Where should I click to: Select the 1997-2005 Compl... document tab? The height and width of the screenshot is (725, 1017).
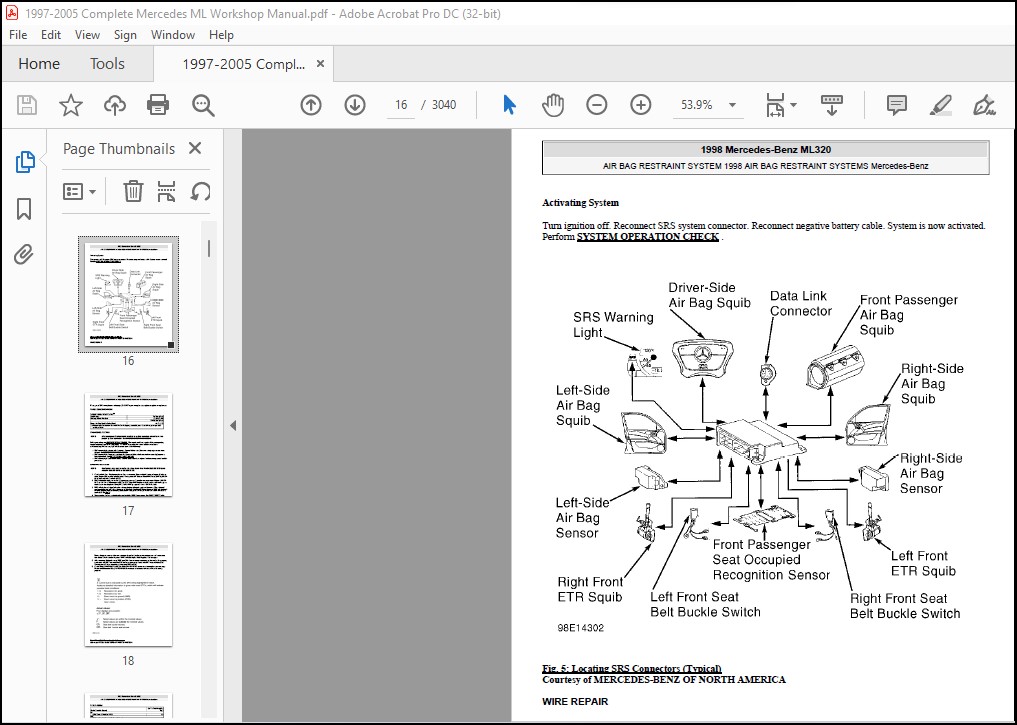click(243, 64)
